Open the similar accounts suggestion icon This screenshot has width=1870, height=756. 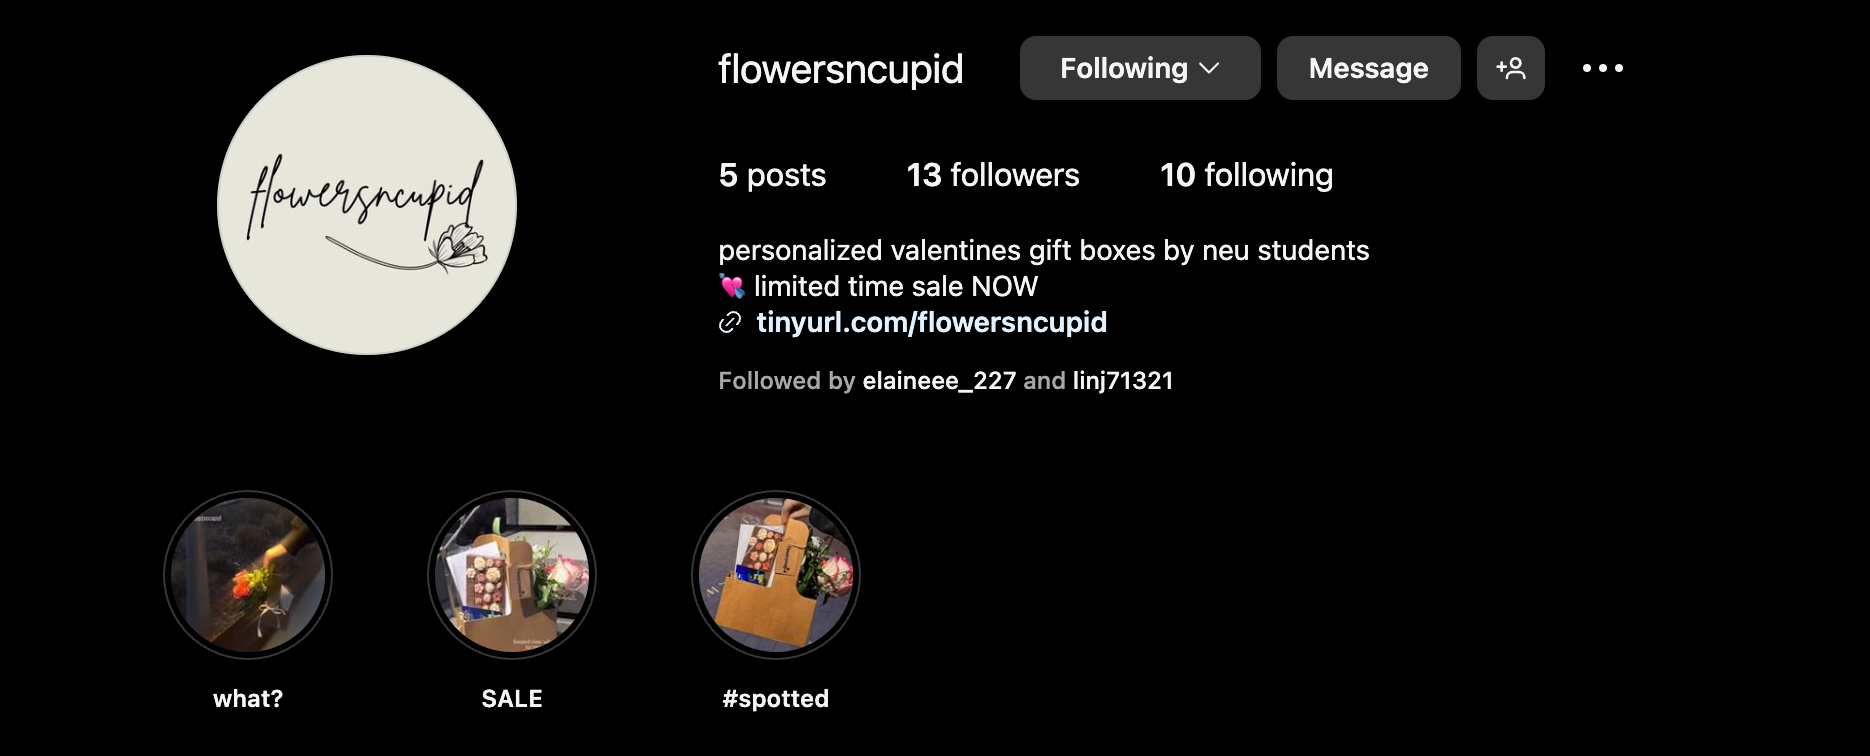pos(1510,68)
